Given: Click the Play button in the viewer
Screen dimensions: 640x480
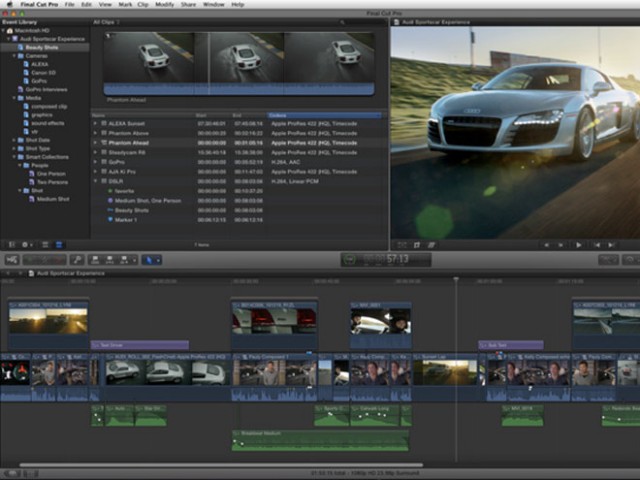Looking at the screenshot, I should click(x=578, y=245).
